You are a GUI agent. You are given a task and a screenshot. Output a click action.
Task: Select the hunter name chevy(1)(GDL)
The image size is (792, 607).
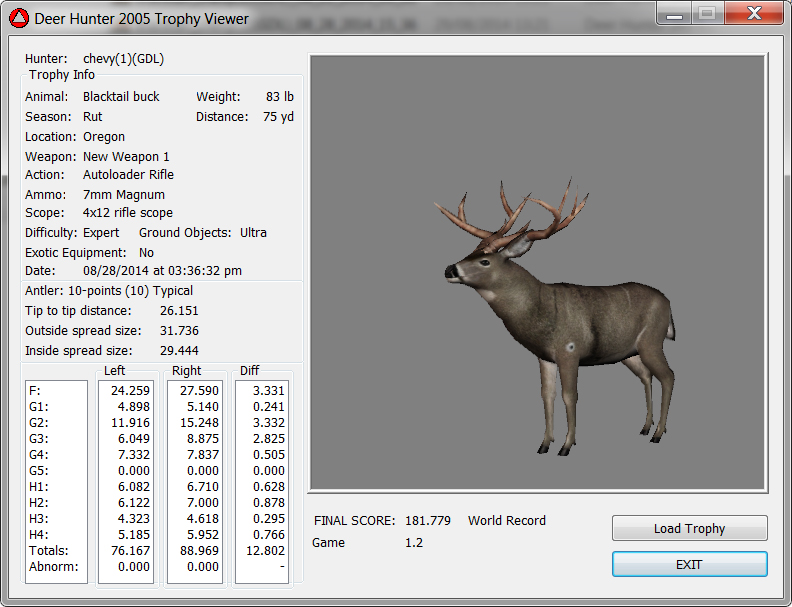click(x=123, y=59)
